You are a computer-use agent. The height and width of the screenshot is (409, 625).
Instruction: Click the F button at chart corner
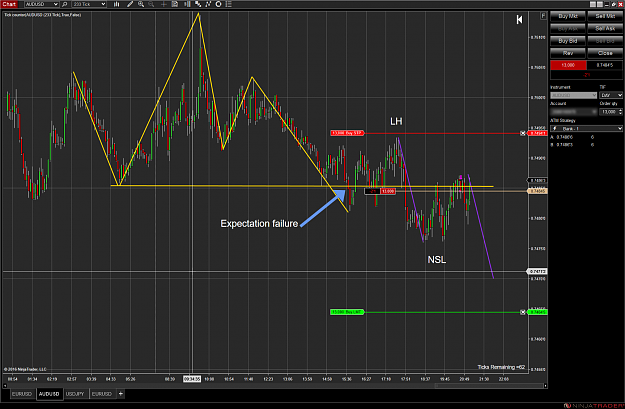(x=543, y=16)
